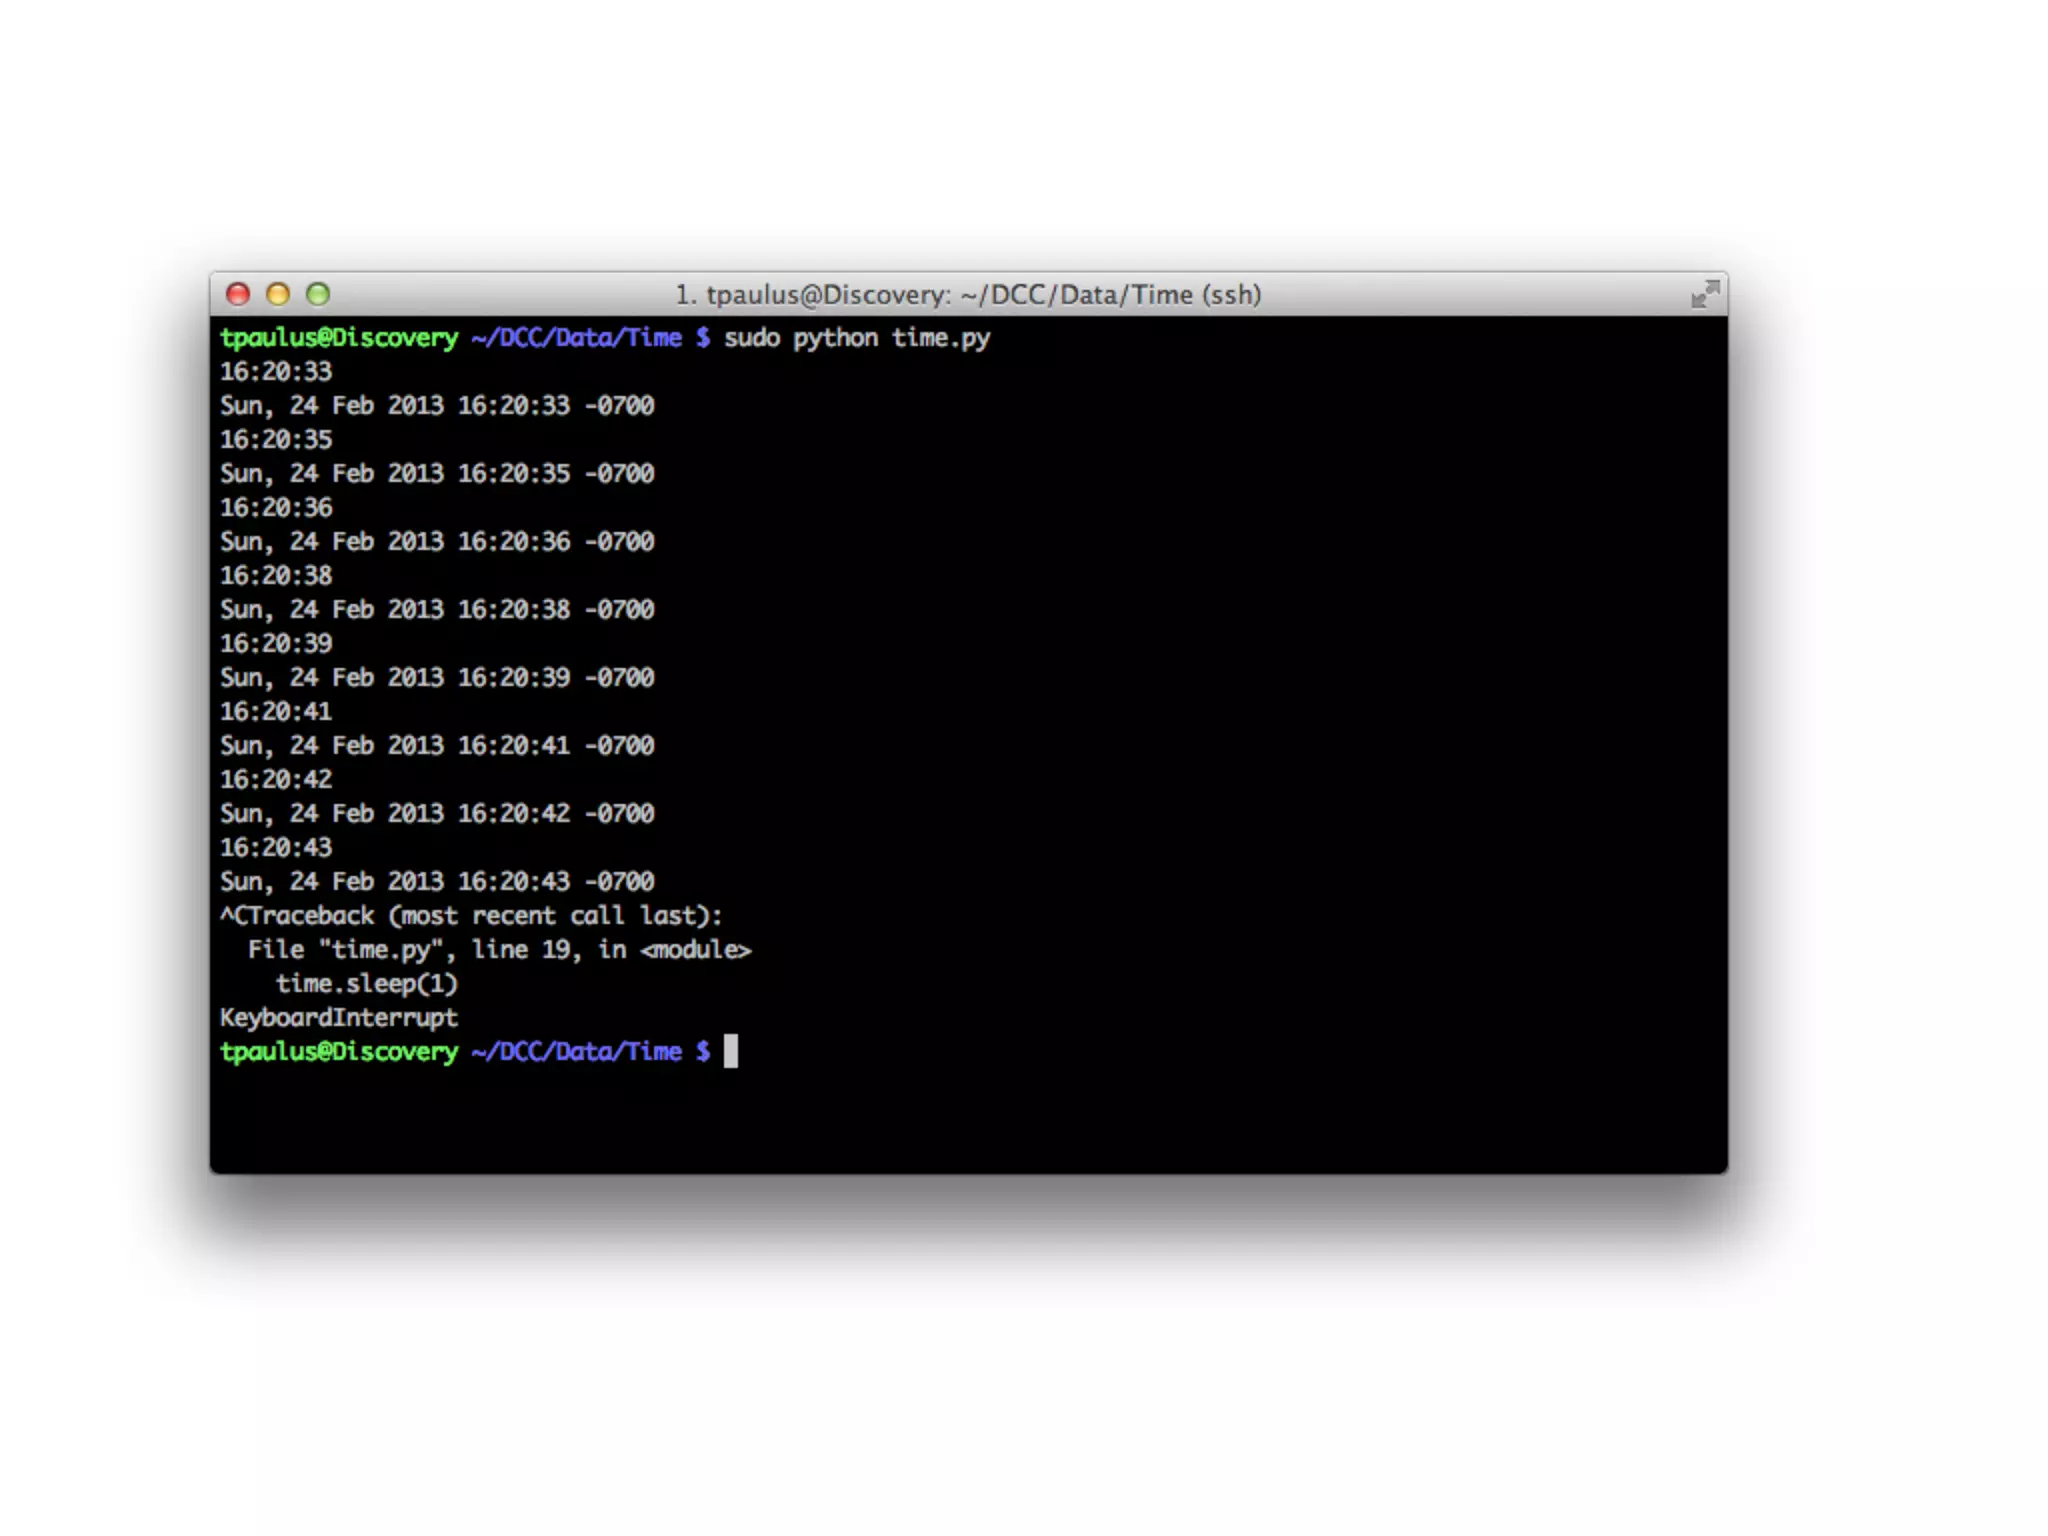
Task: Click the 'File "time.py", line 19' traceback line
Action: pos(500,950)
